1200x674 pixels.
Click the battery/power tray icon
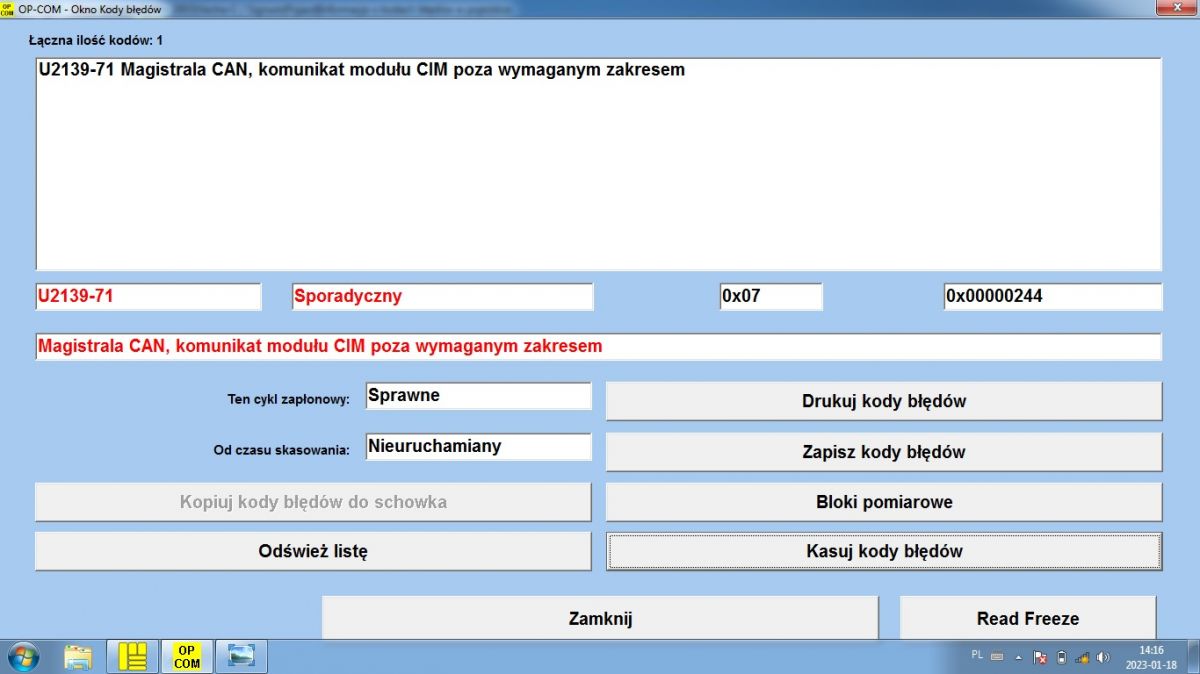(x=1061, y=657)
